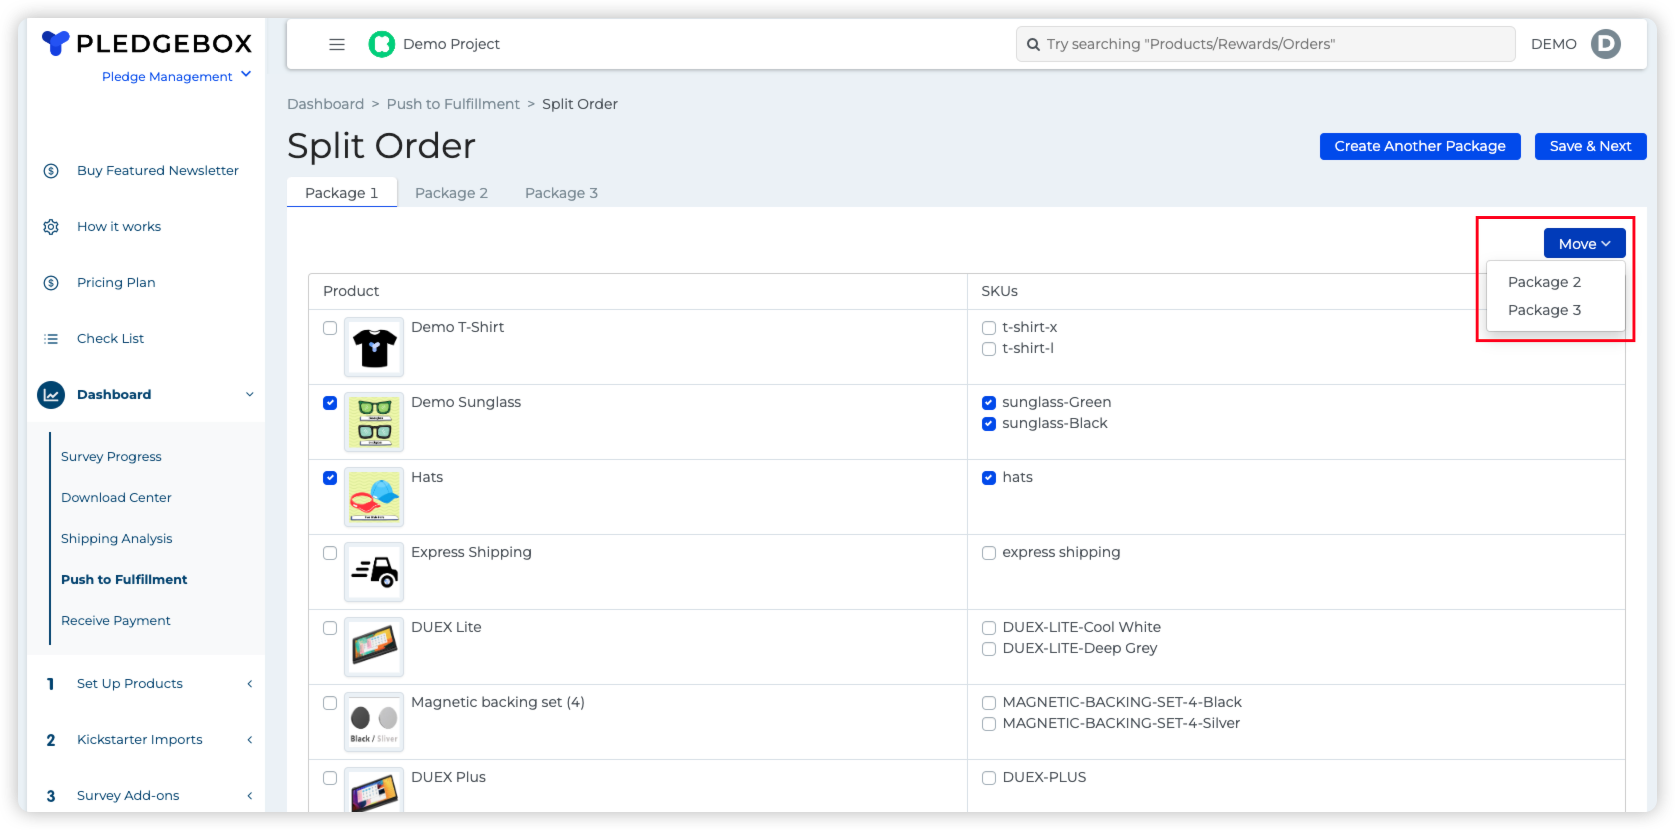This screenshot has height=830, width=1675.
Task: Click Create Another Package button
Action: point(1420,146)
